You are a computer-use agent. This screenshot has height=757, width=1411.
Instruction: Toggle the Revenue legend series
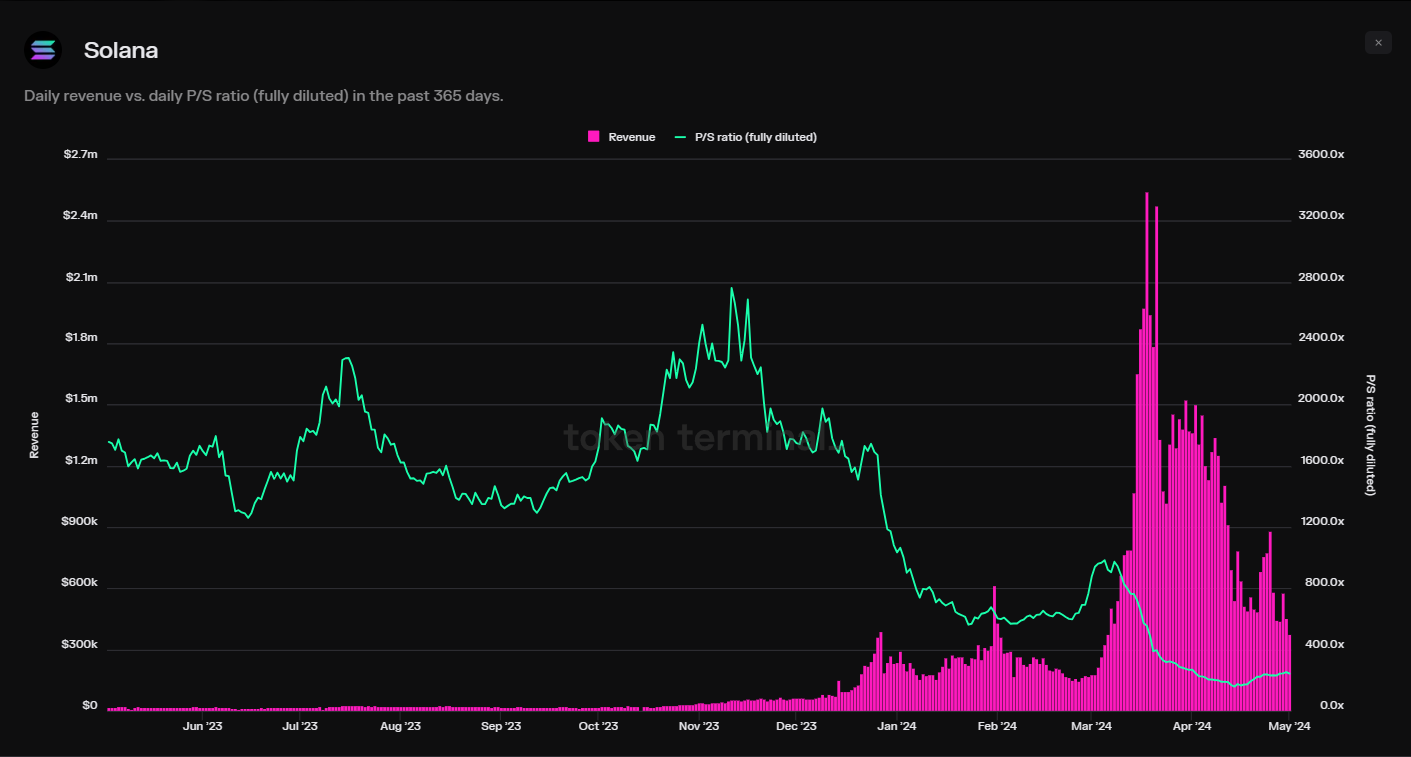click(x=622, y=137)
